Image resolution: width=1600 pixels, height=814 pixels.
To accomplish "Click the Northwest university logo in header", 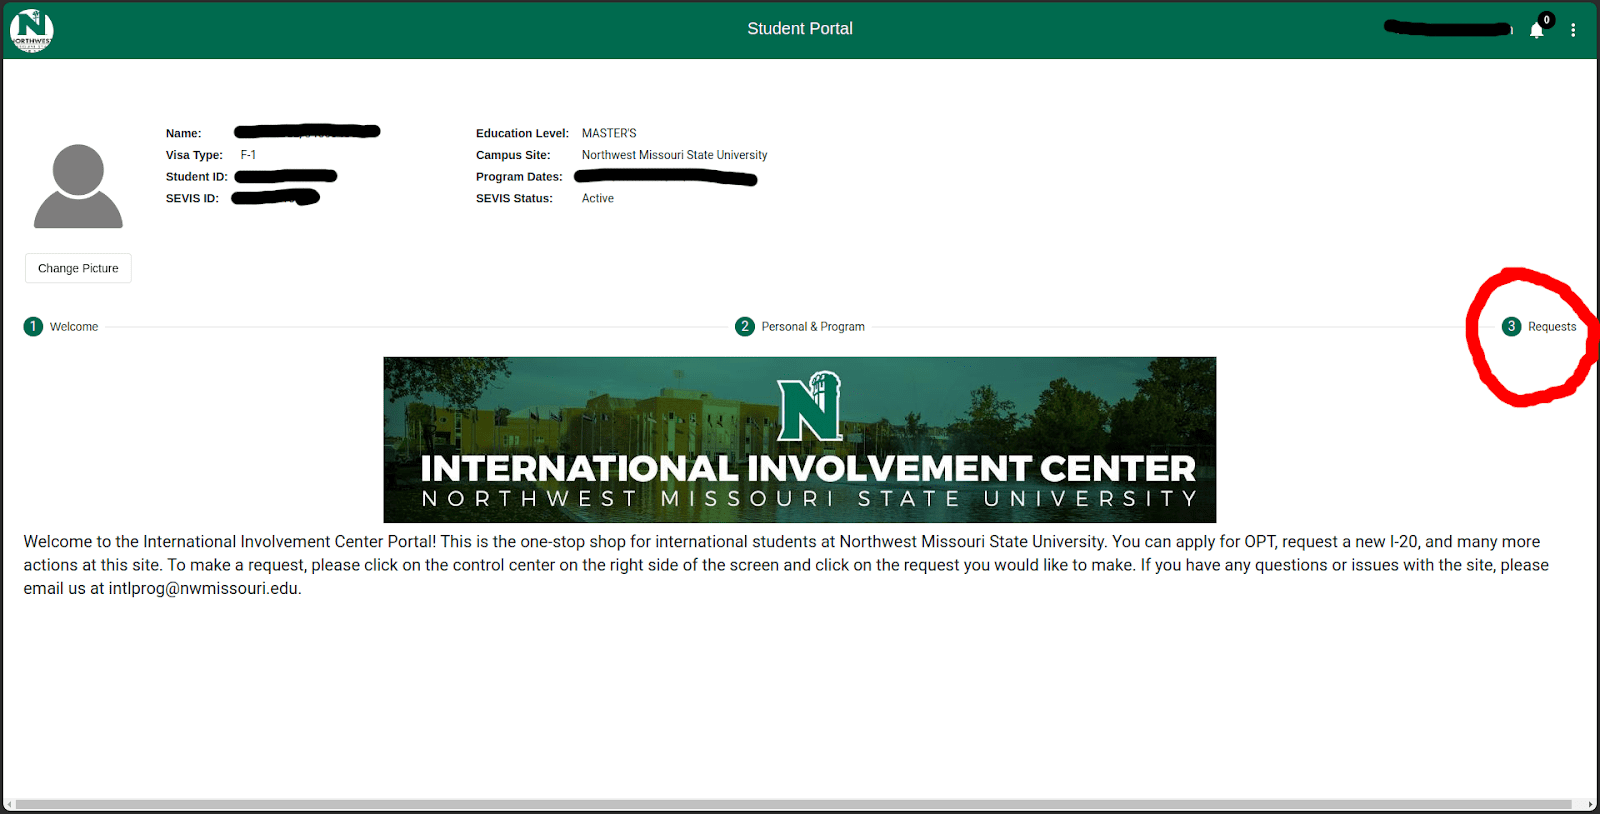I will point(31,30).
